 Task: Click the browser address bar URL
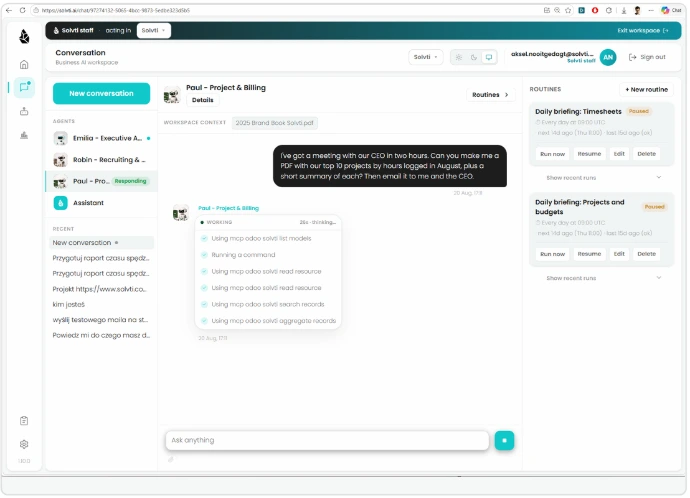point(116,10)
